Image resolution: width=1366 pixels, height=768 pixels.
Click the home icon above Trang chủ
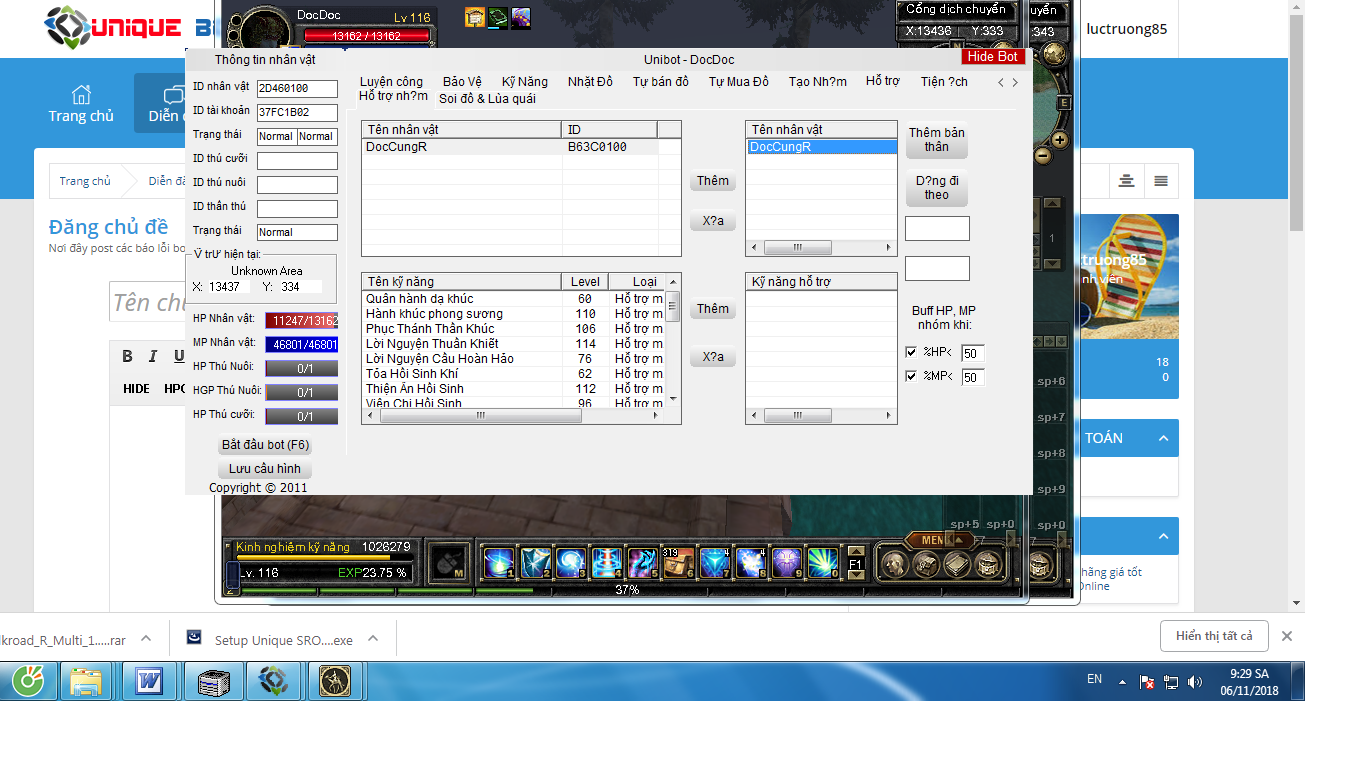point(81,94)
